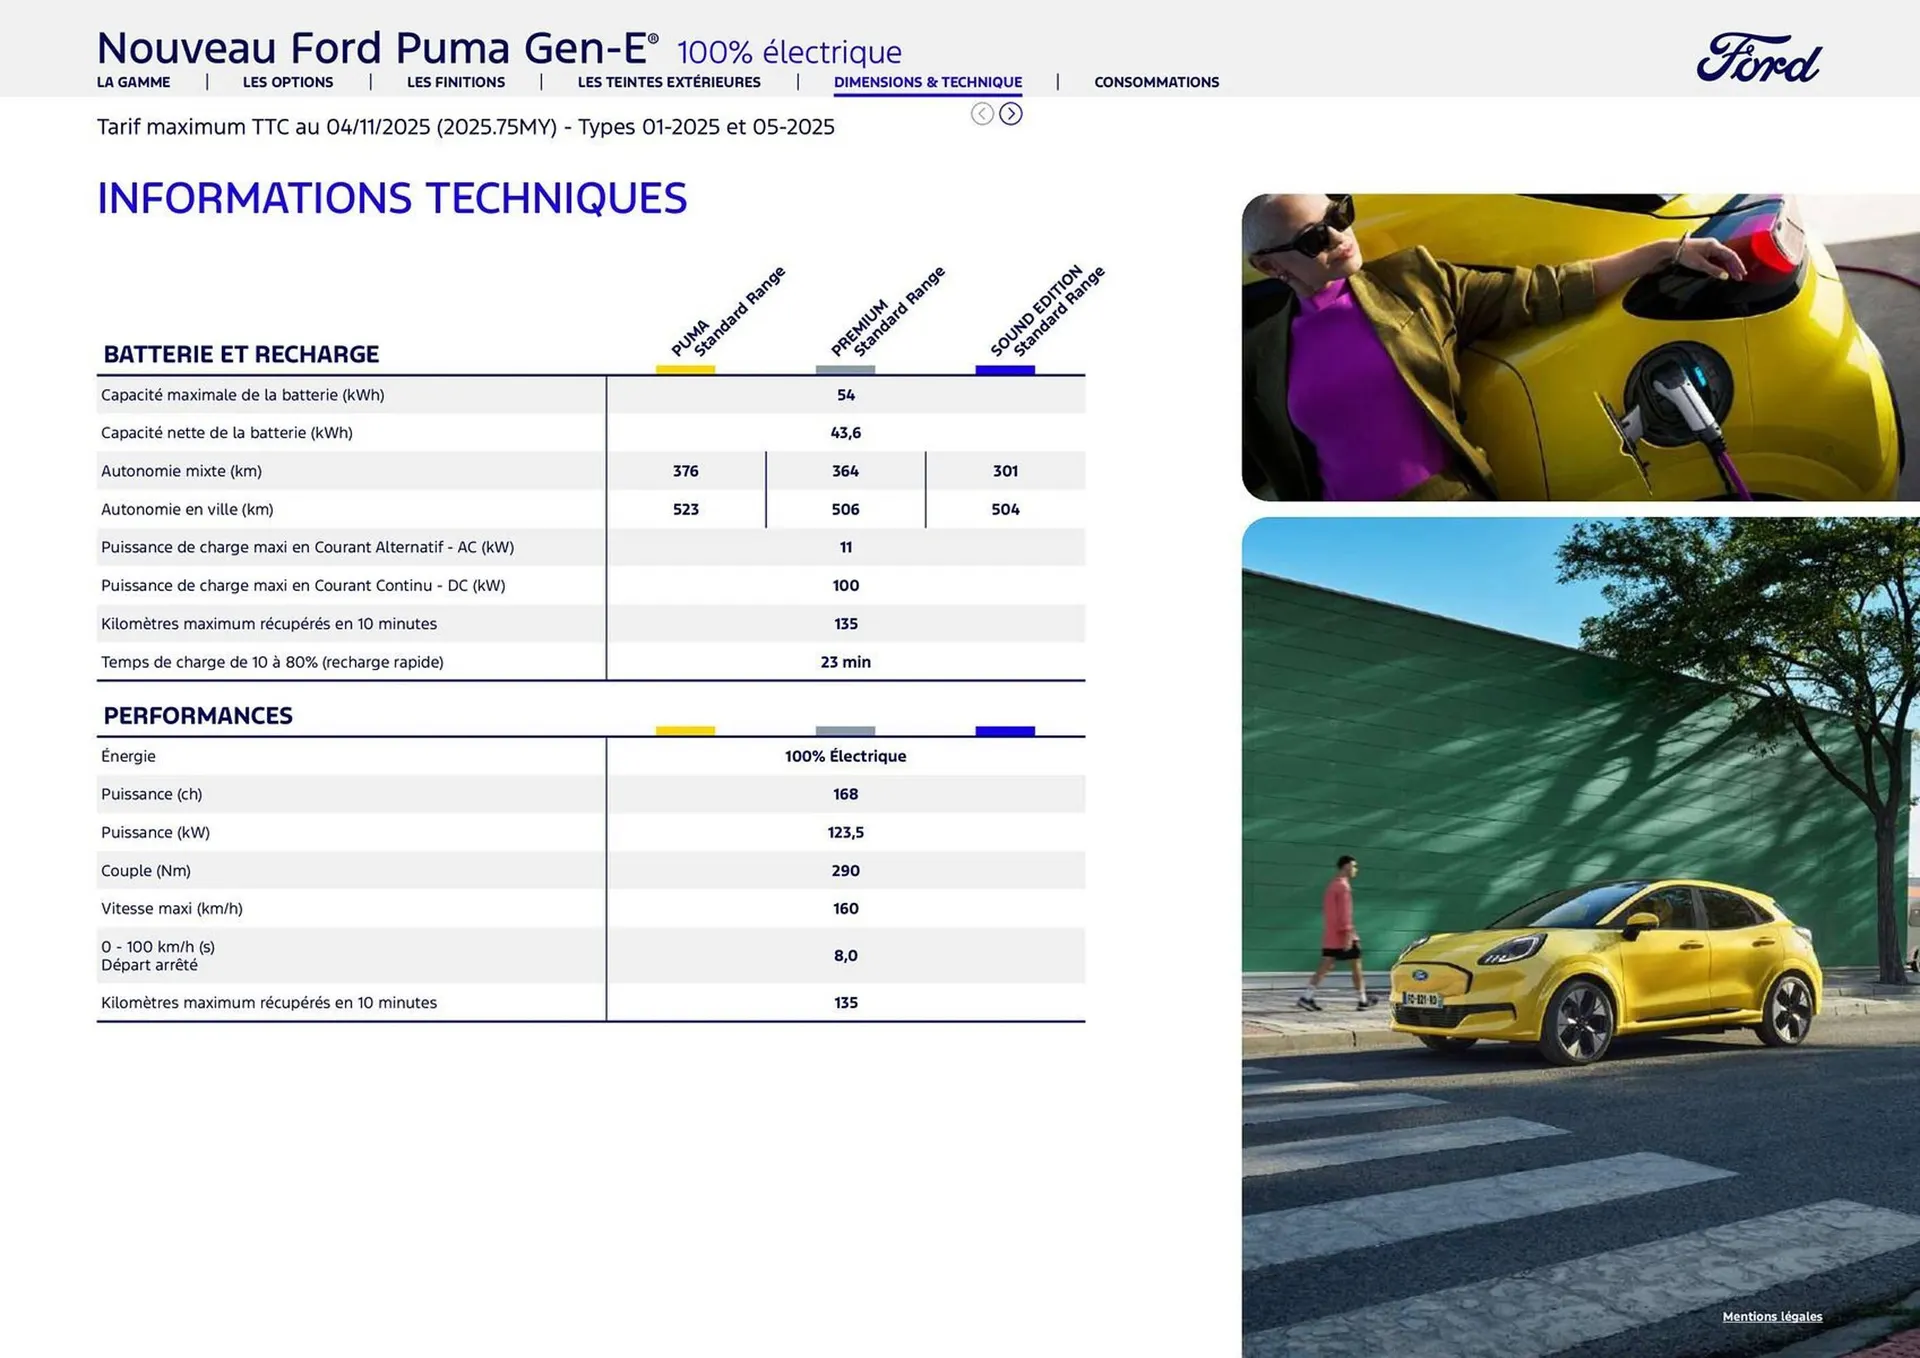Click the Nouveau Ford Puma Gen-E title
Screen dimensions: 1920x1358
coord(375,46)
